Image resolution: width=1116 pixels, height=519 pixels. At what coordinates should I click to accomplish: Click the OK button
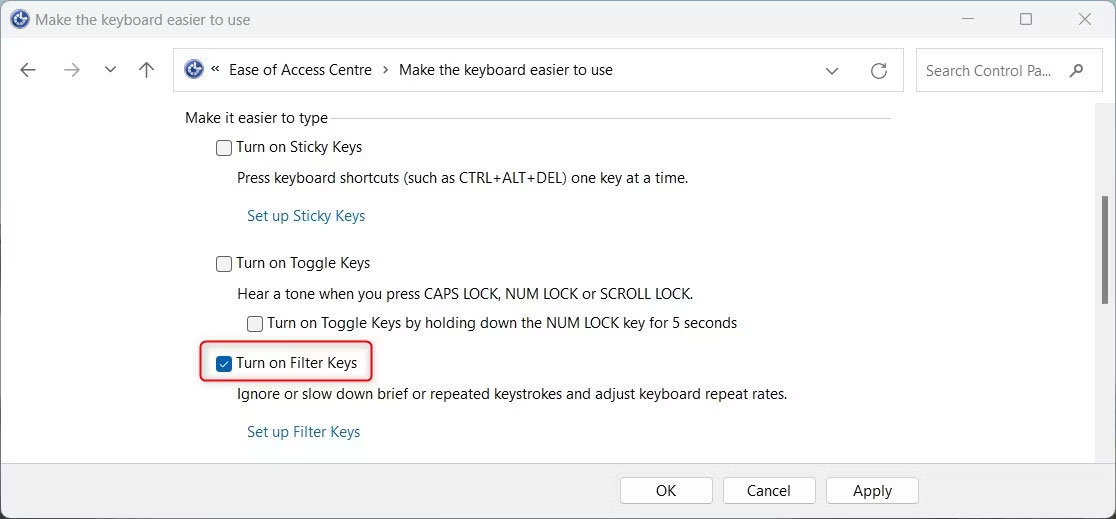(x=666, y=491)
